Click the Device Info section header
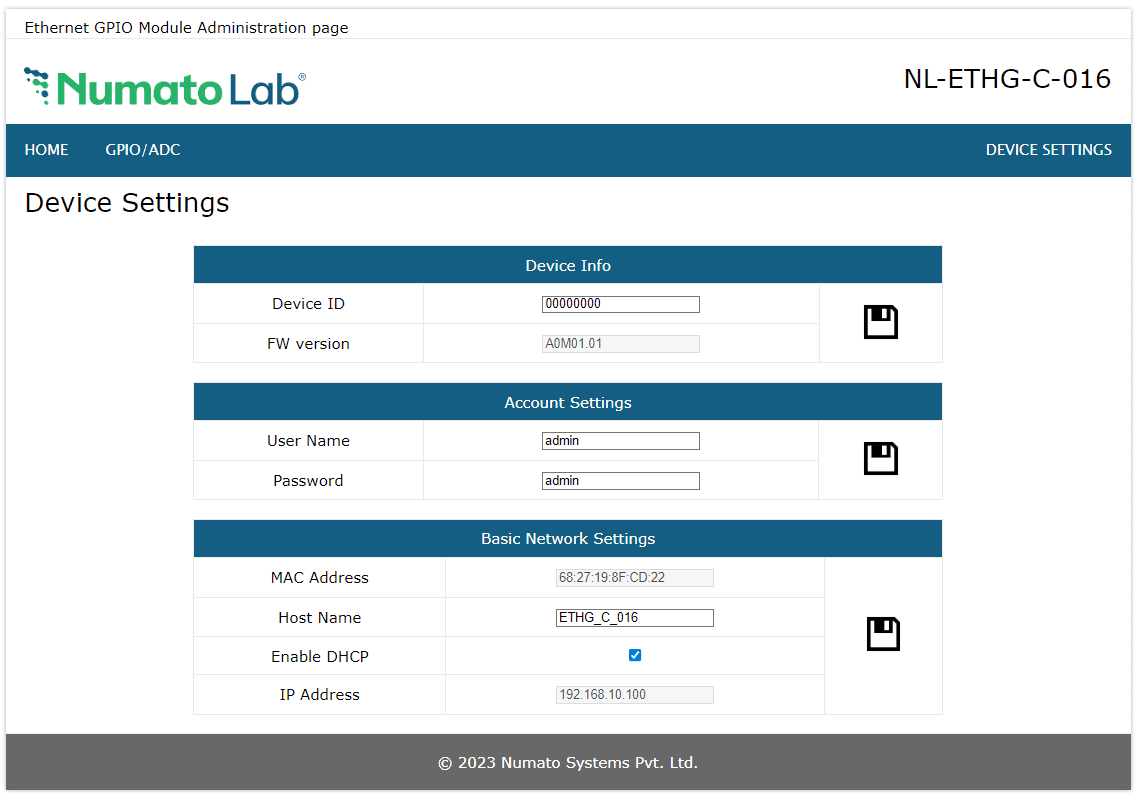The height and width of the screenshot is (795, 1138). coord(568,266)
